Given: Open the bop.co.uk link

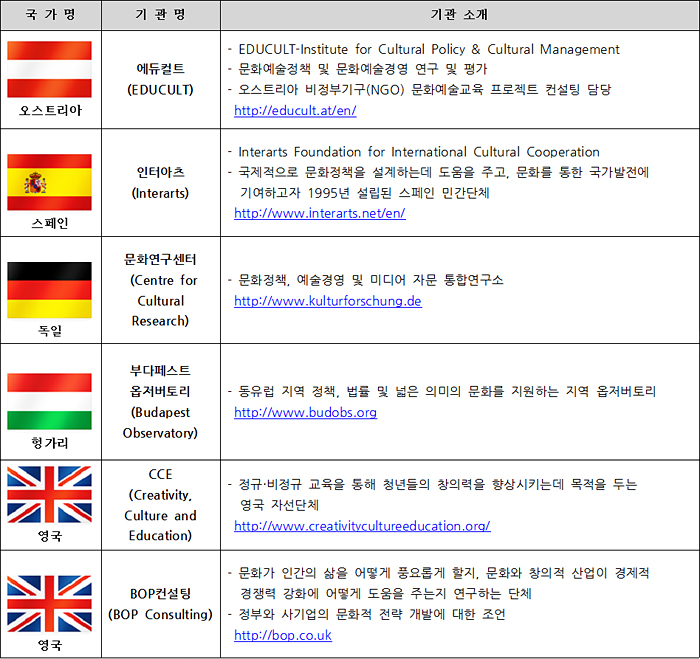Looking at the screenshot, I should click(x=283, y=635).
